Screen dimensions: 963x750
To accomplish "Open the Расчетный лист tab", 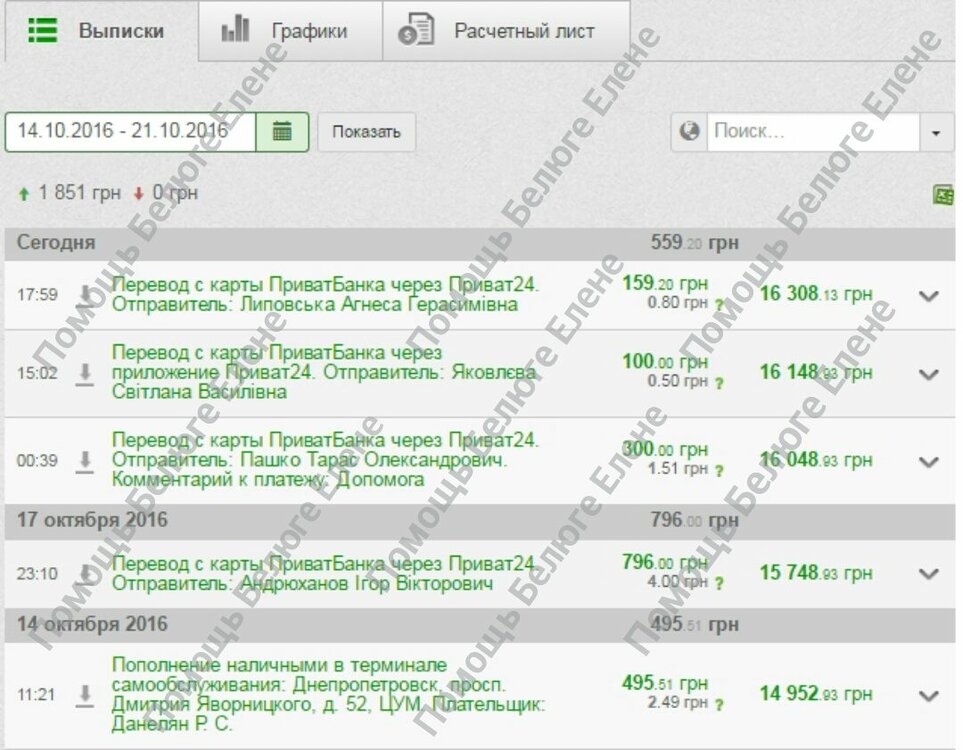I will click(x=506, y=31).
